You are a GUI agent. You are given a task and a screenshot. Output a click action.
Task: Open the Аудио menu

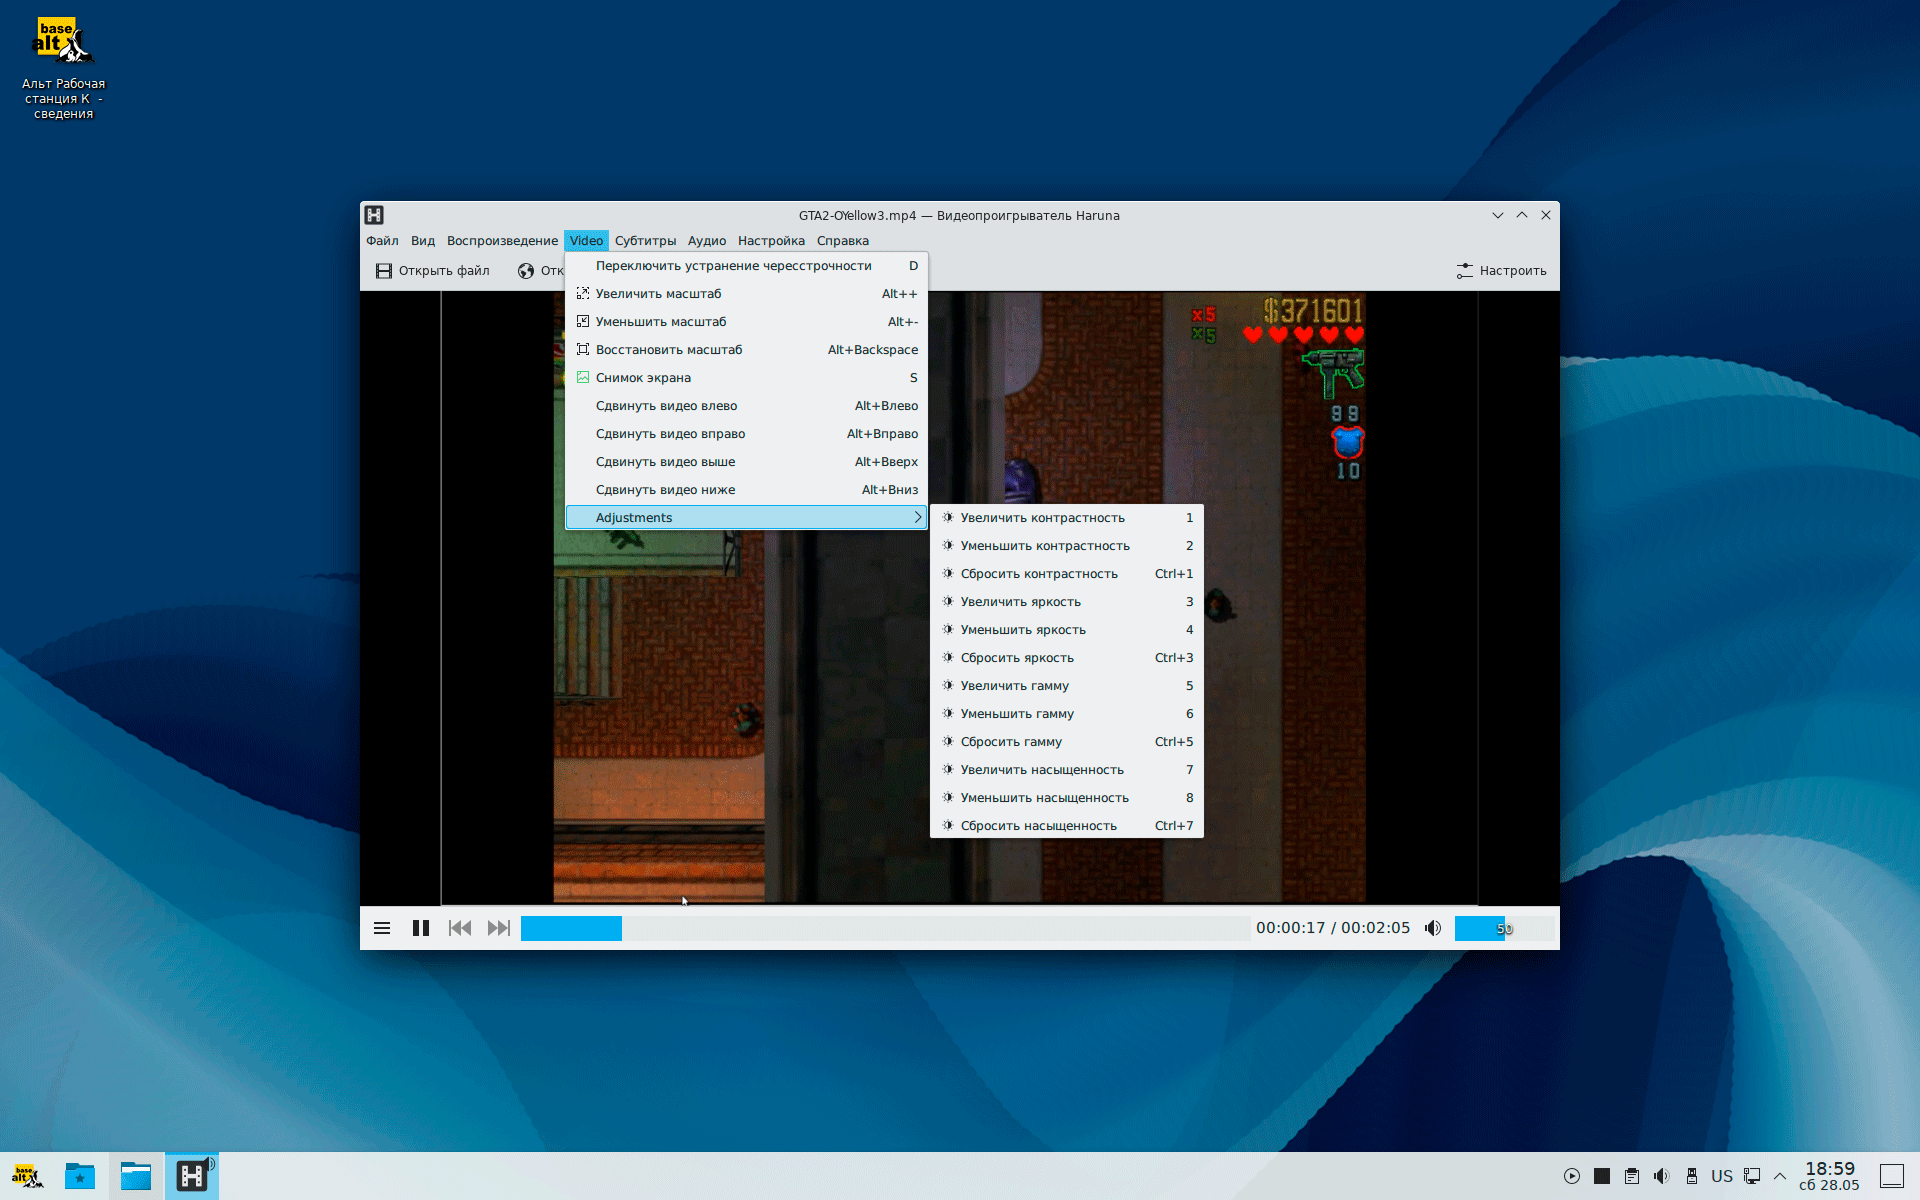706,241
